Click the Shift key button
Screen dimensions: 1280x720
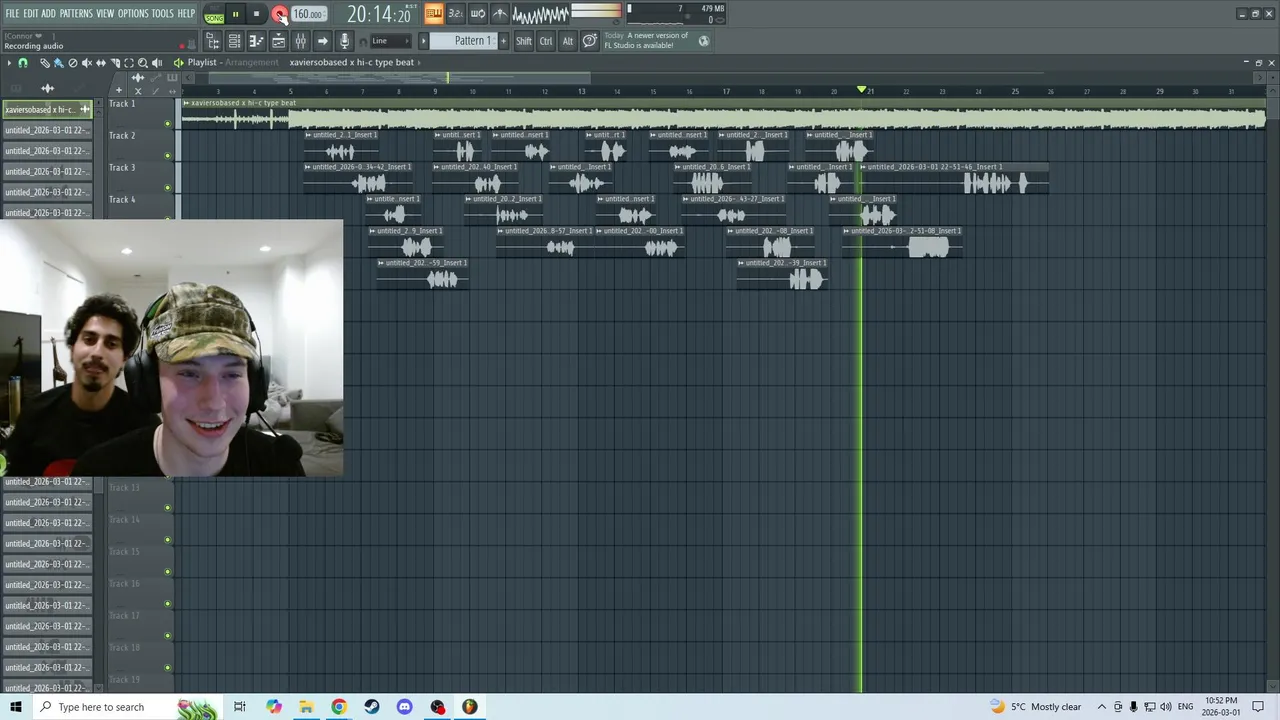tap(524, 41)
